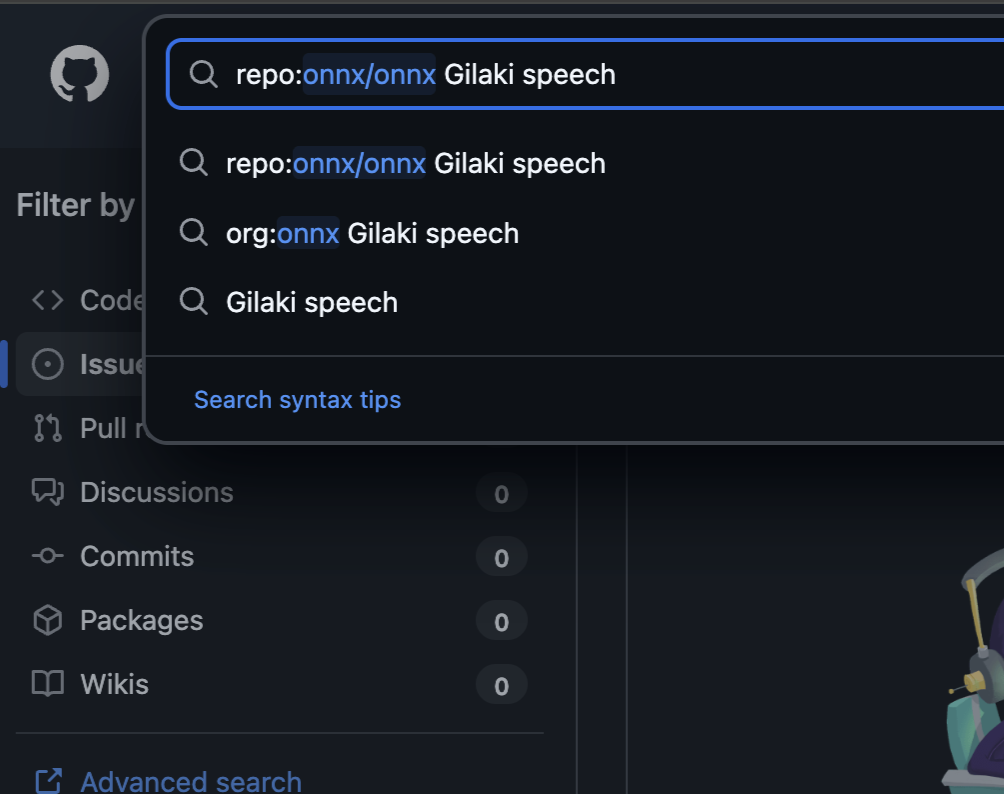Viewport: 1004px width, 794px height.
Task: Click the Discussions speech bubble icon
Action: point(47,492)
